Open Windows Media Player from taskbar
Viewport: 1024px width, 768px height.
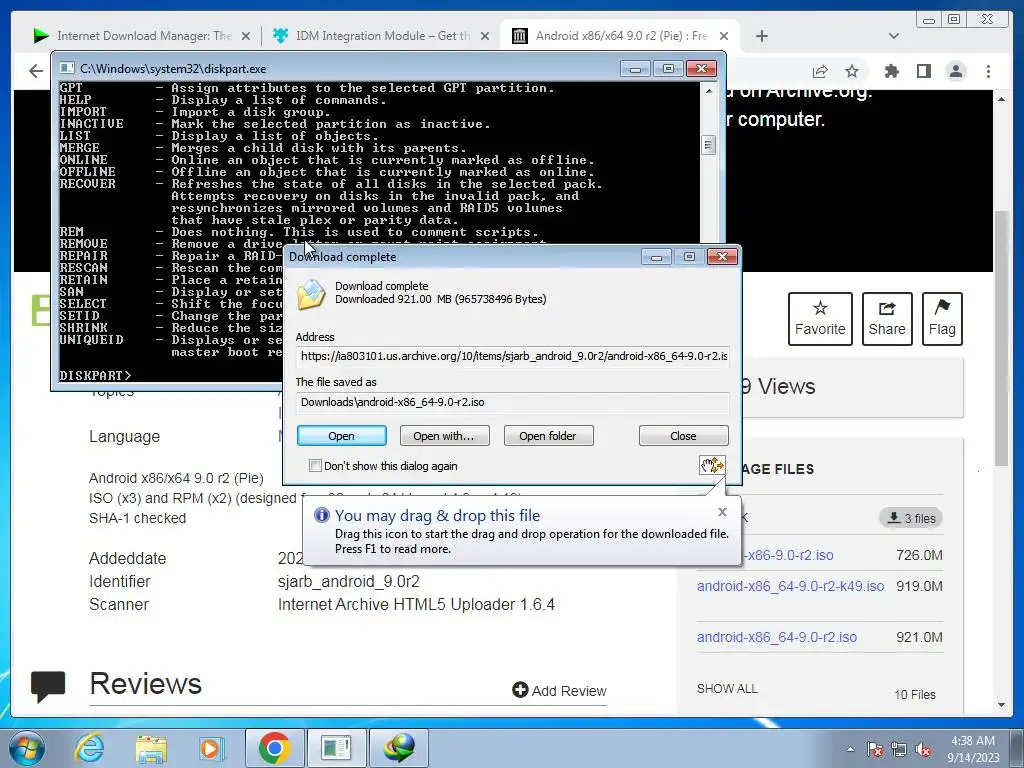212,748
